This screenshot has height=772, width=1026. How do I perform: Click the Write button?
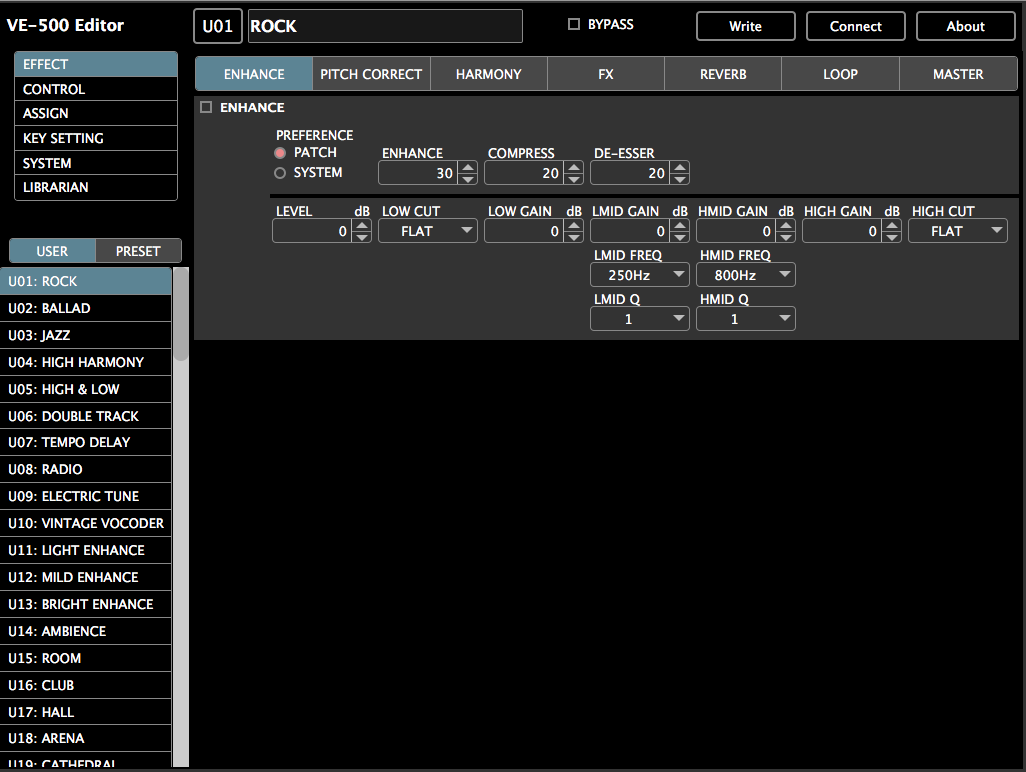[745, 26]
